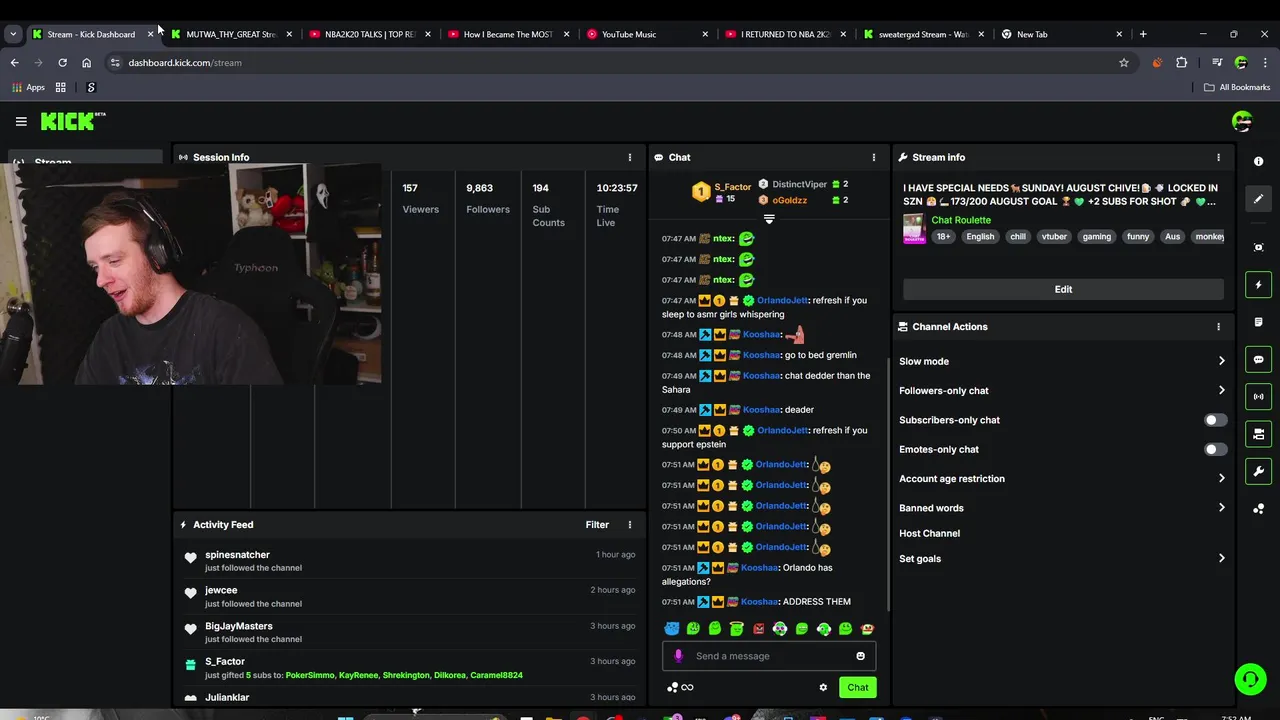
Task: Open the emote picker in message box
Action: tap(860, 656)
